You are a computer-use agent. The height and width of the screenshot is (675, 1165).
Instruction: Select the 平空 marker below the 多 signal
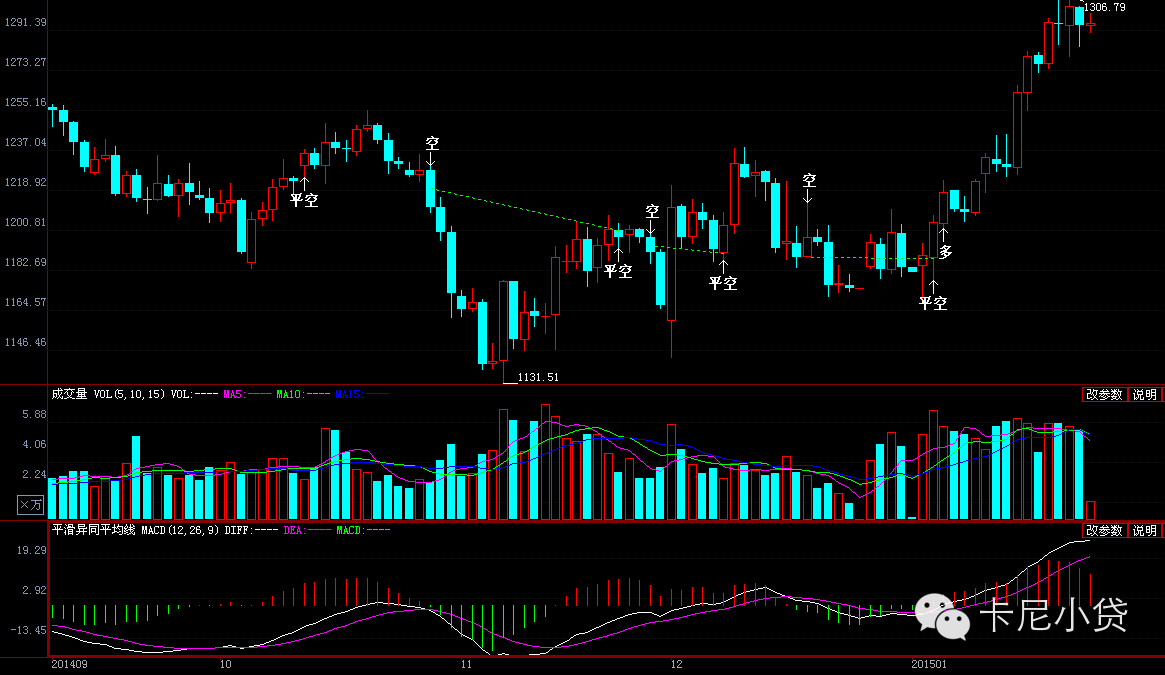(933, 303)
